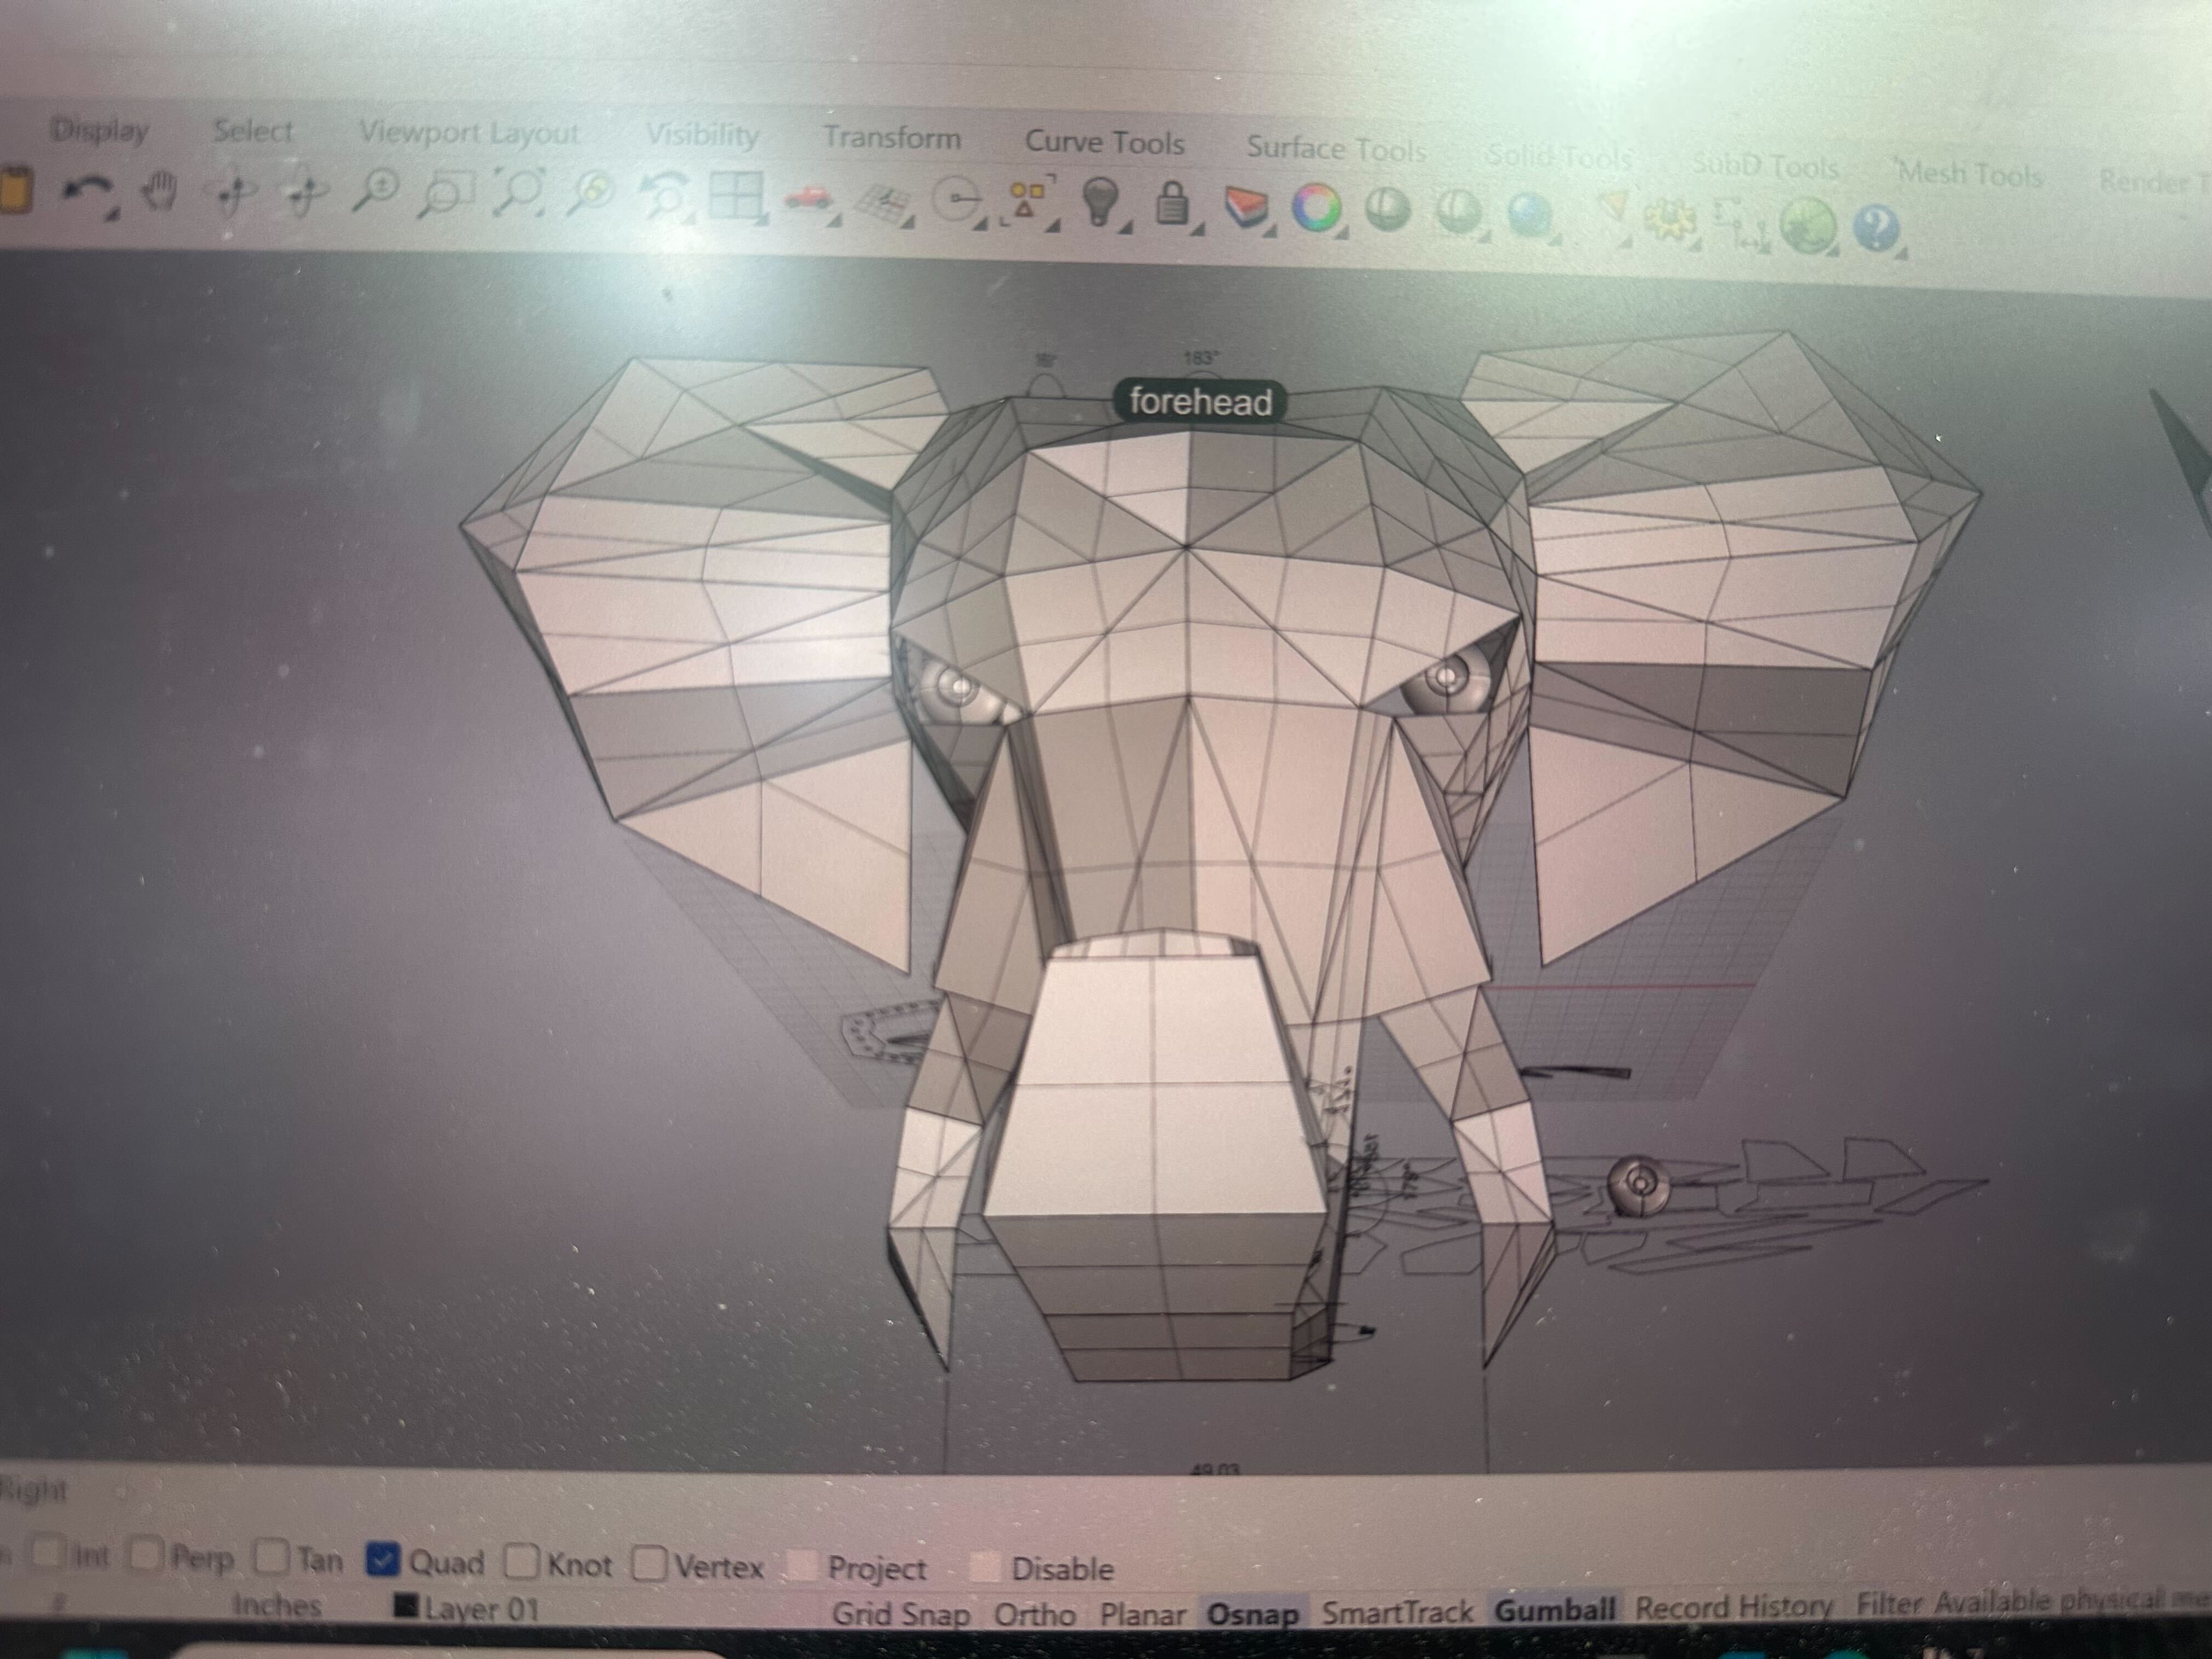Click the Undo arrow icon

(87, 189)
